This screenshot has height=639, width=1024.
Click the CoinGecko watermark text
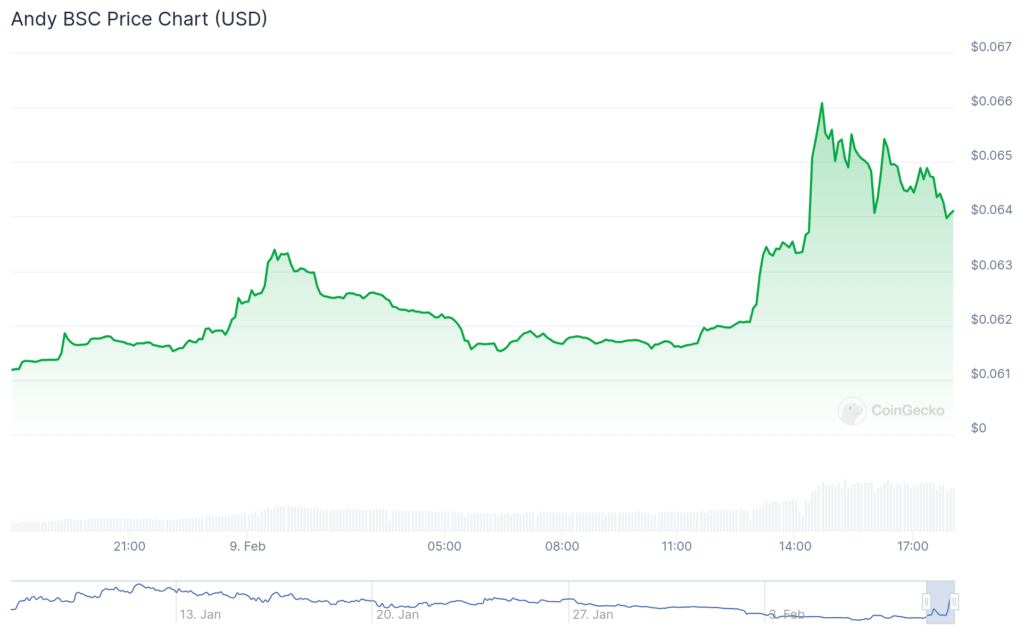907,410
